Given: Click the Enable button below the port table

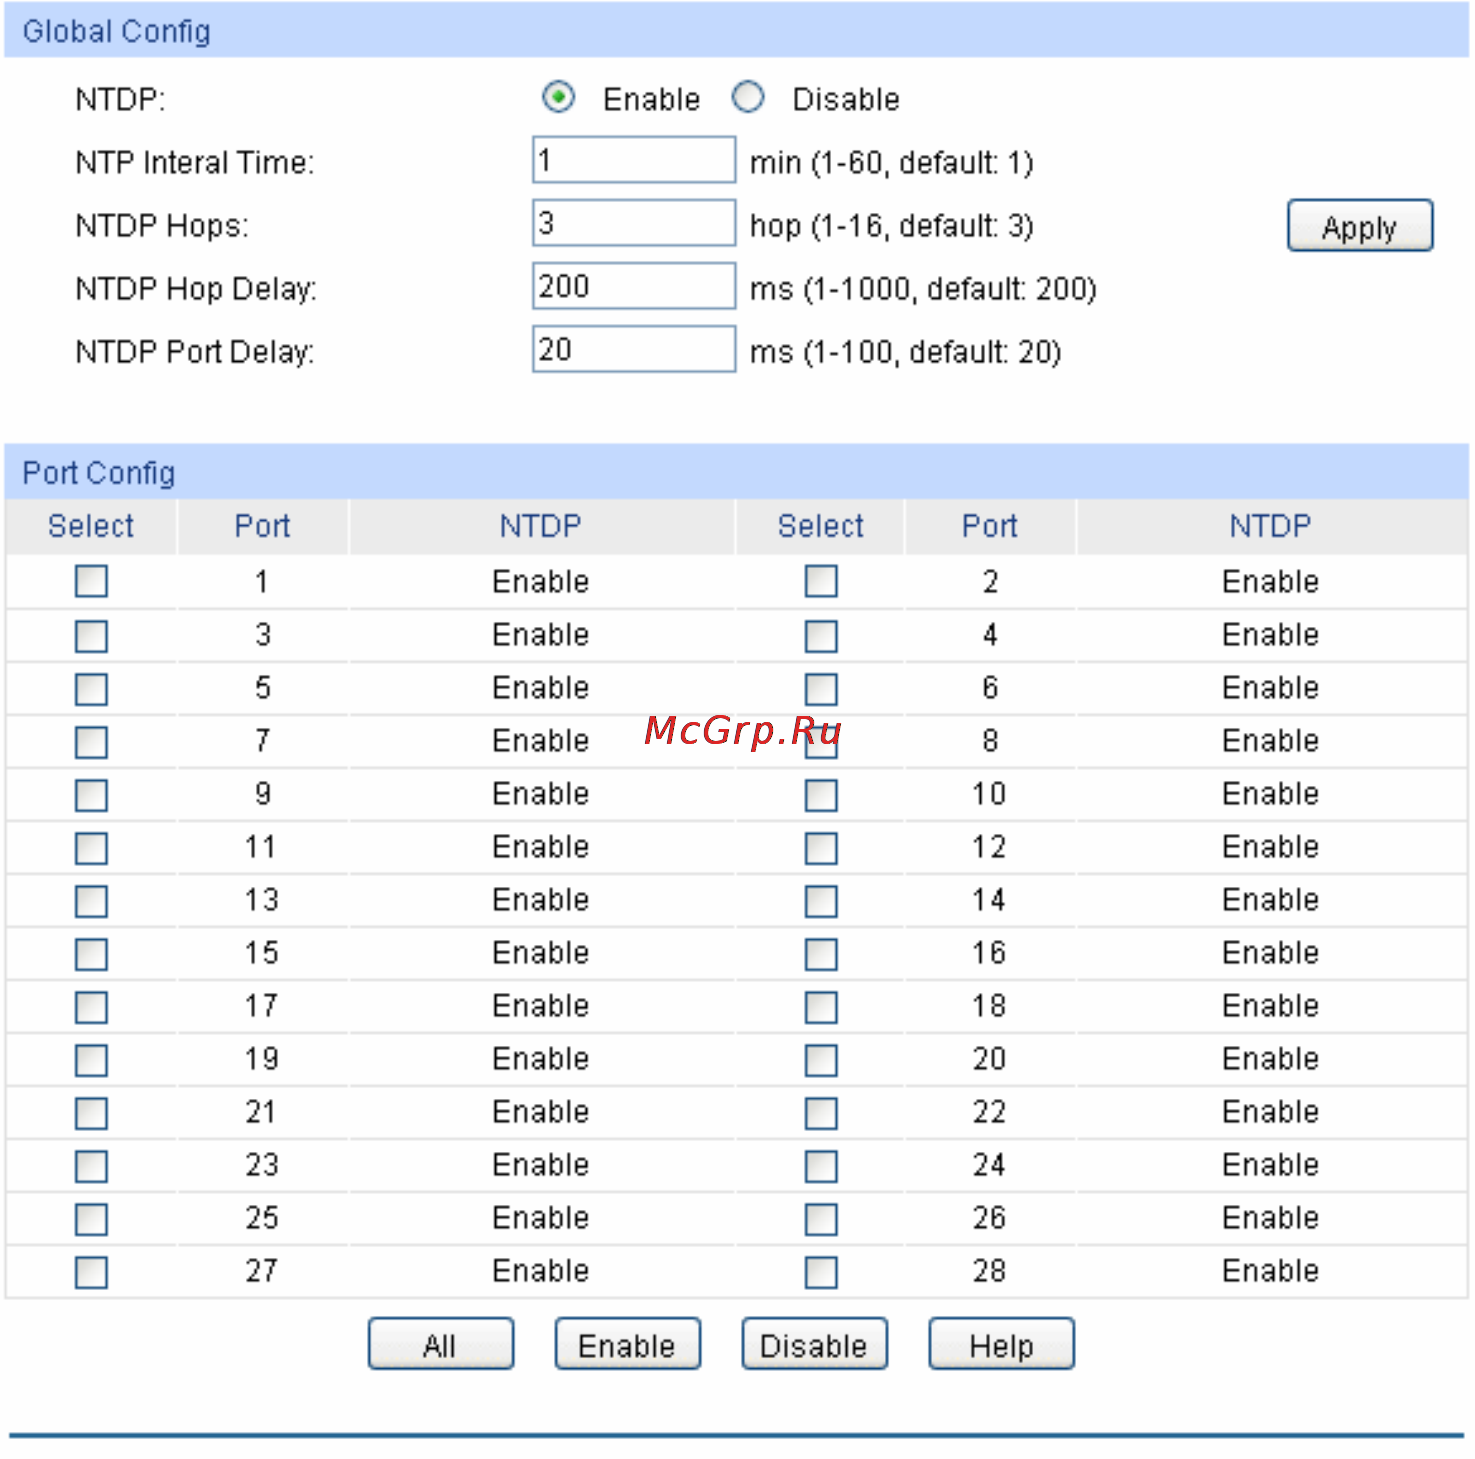Looking at the screenshot, I should point(628,1344).
